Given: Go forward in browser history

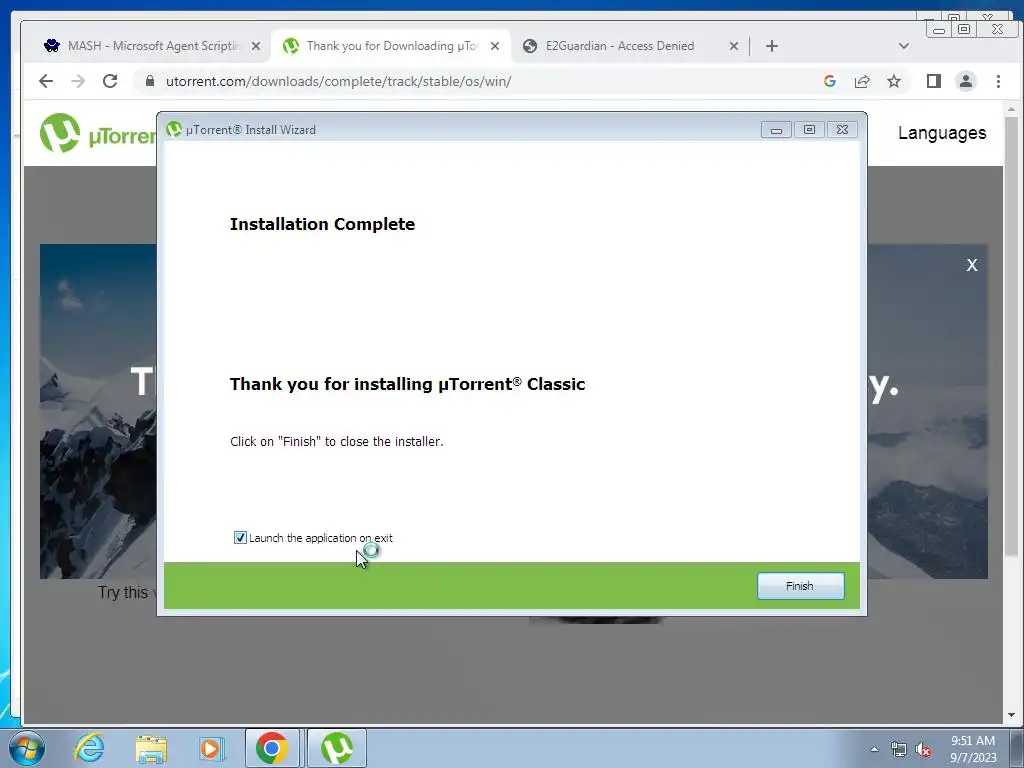Looking at the screenshot, I should coord(78,81).
